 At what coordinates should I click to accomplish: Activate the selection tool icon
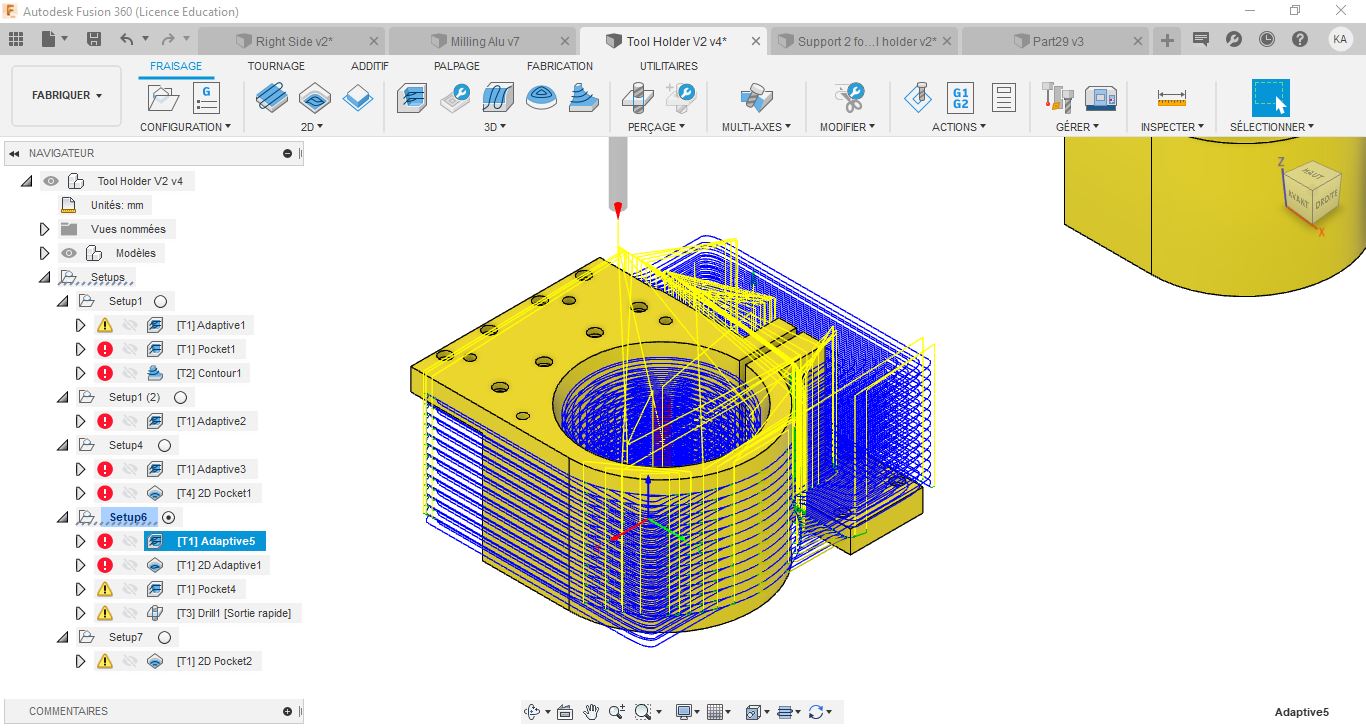point(1271,98)
